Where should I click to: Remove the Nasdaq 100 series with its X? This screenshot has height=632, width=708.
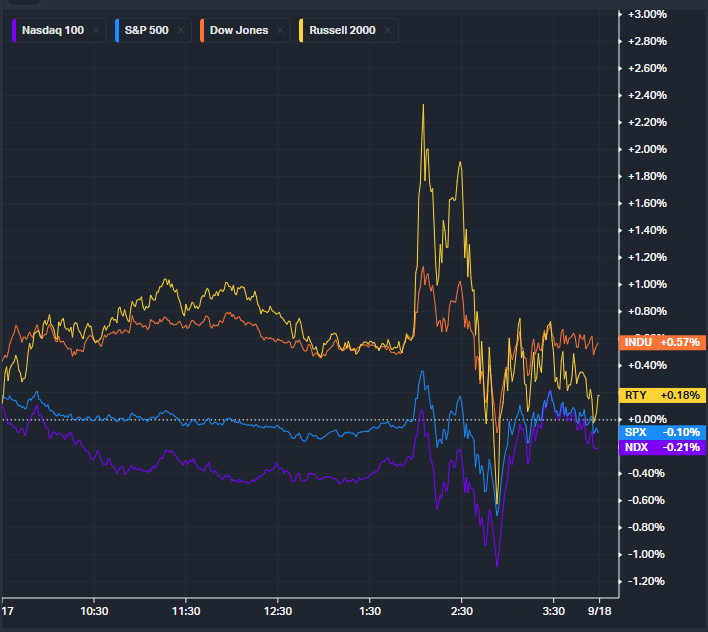point(96,30)
